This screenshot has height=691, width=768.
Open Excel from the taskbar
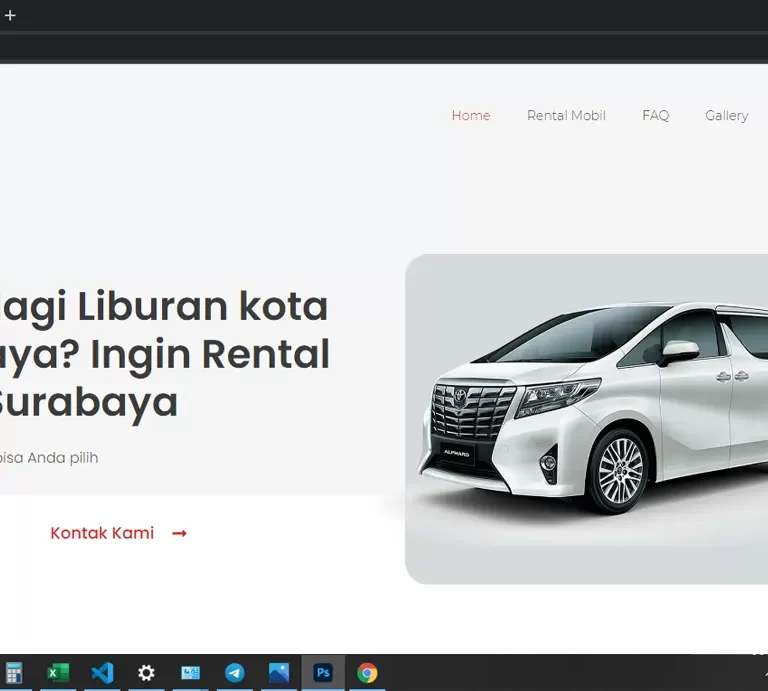(58, 673)
